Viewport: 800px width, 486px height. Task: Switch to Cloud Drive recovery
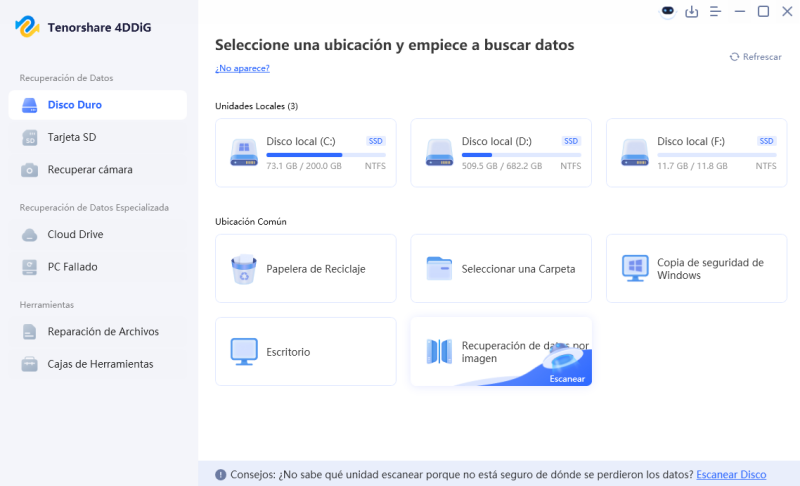(x=97, y=235)
